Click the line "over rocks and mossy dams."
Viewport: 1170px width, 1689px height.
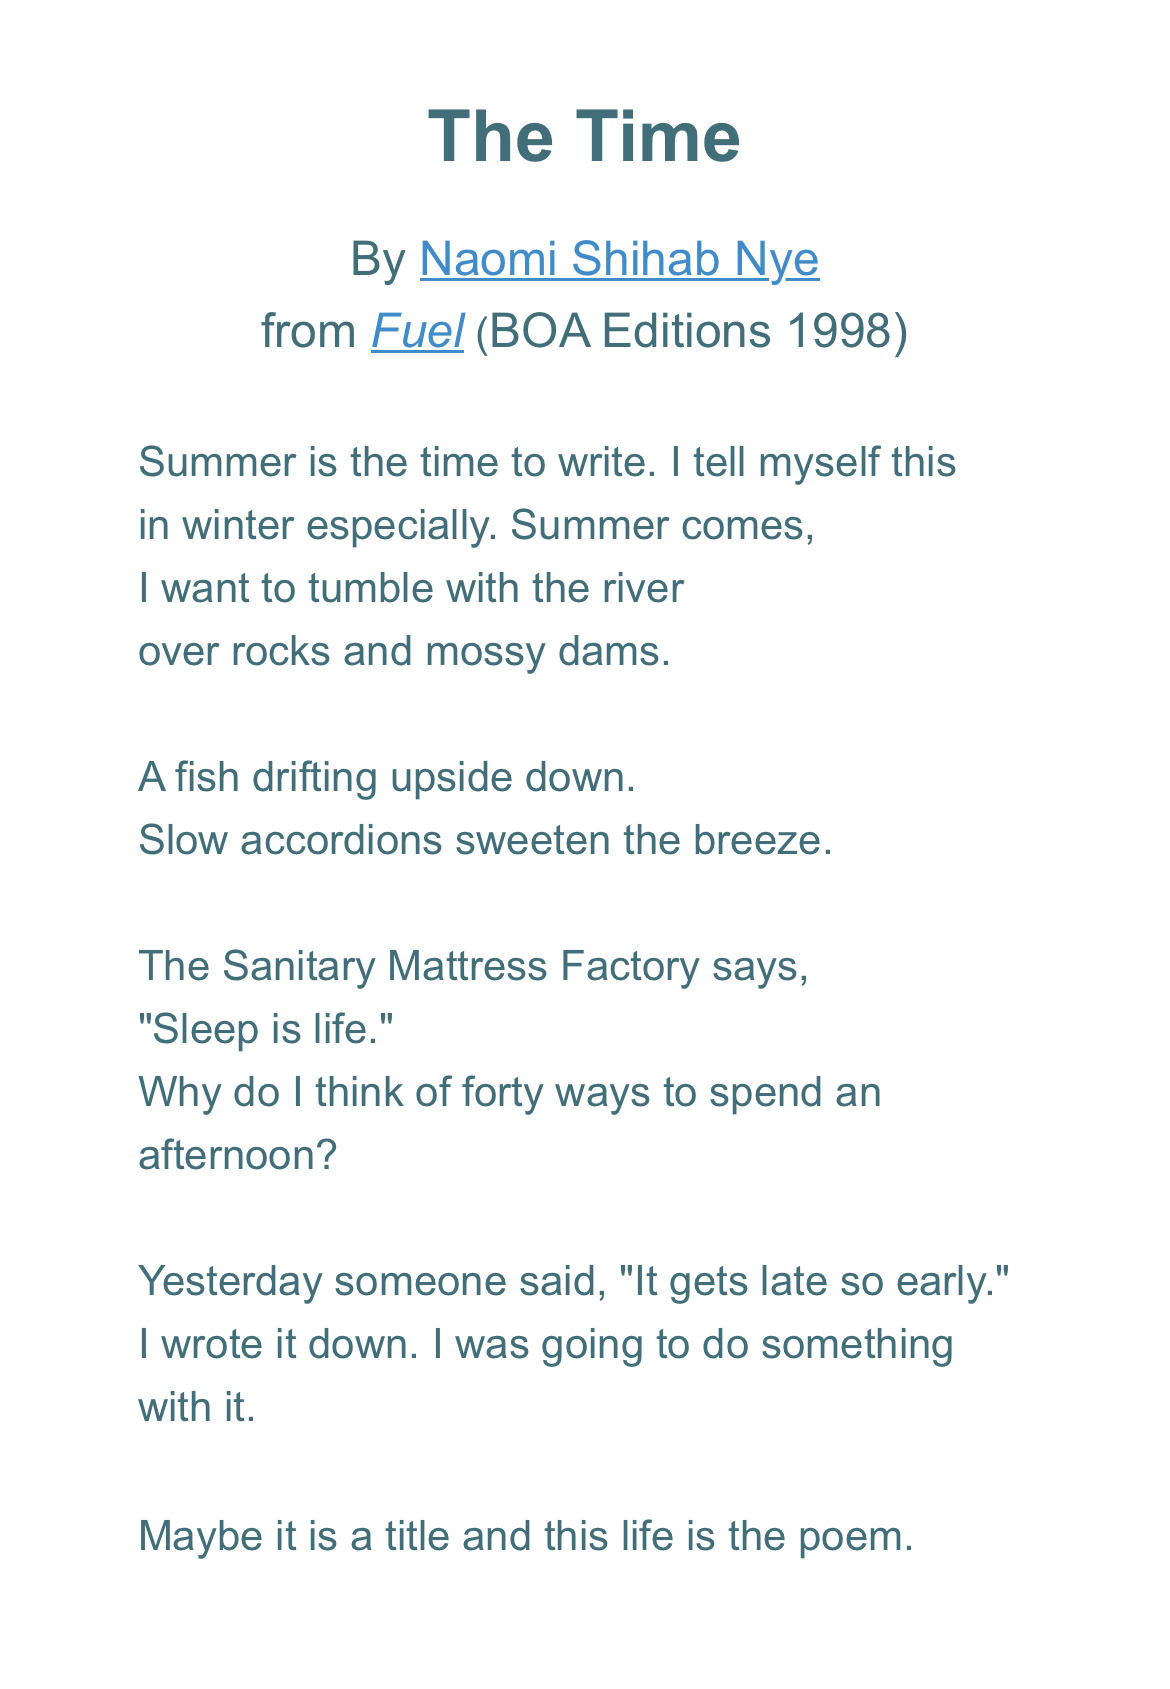coord(404,651)
